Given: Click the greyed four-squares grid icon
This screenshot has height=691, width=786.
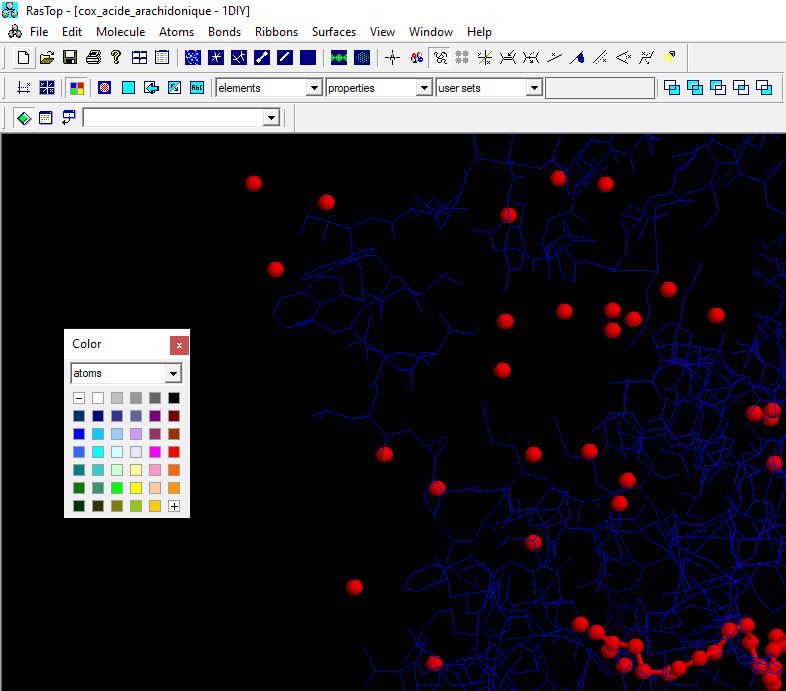Looking at the screenshot, I should pyautogui.click(x=462, y=58).
